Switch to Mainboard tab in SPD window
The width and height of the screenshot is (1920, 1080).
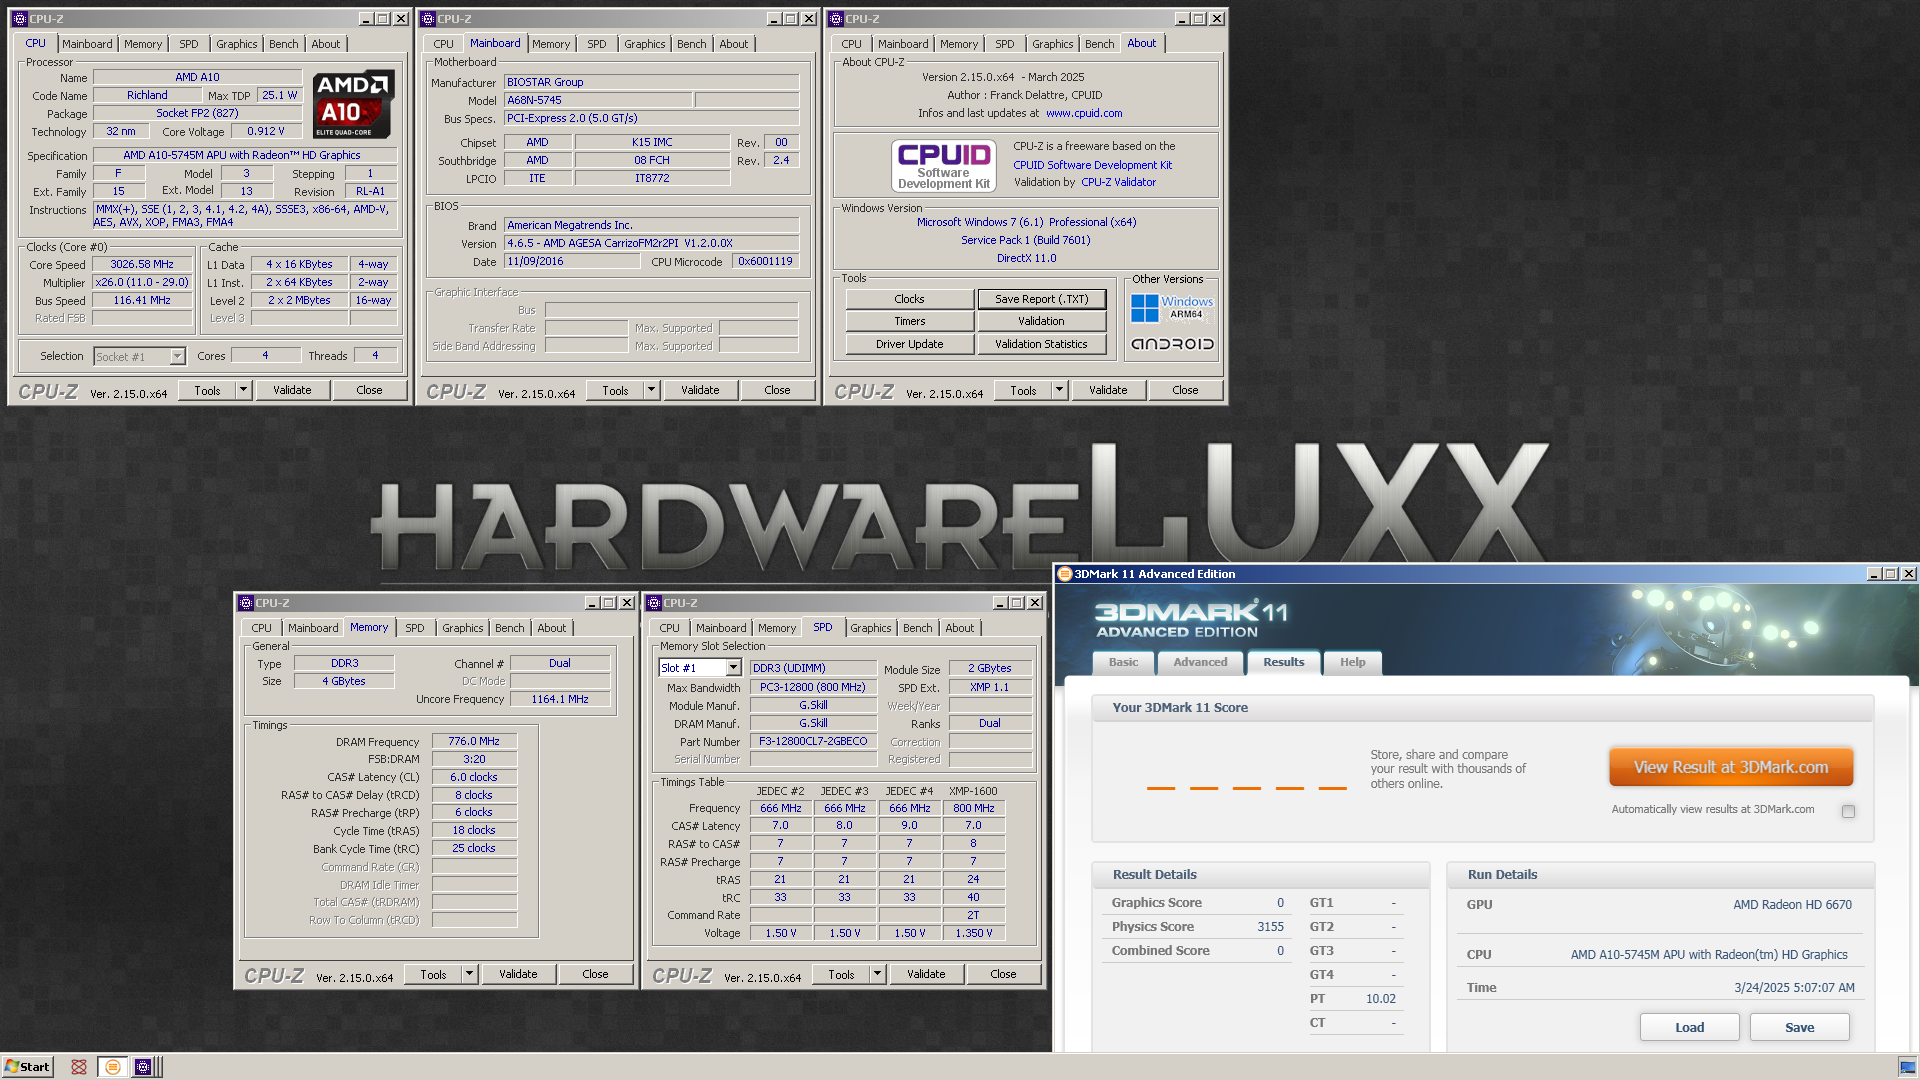721,628
